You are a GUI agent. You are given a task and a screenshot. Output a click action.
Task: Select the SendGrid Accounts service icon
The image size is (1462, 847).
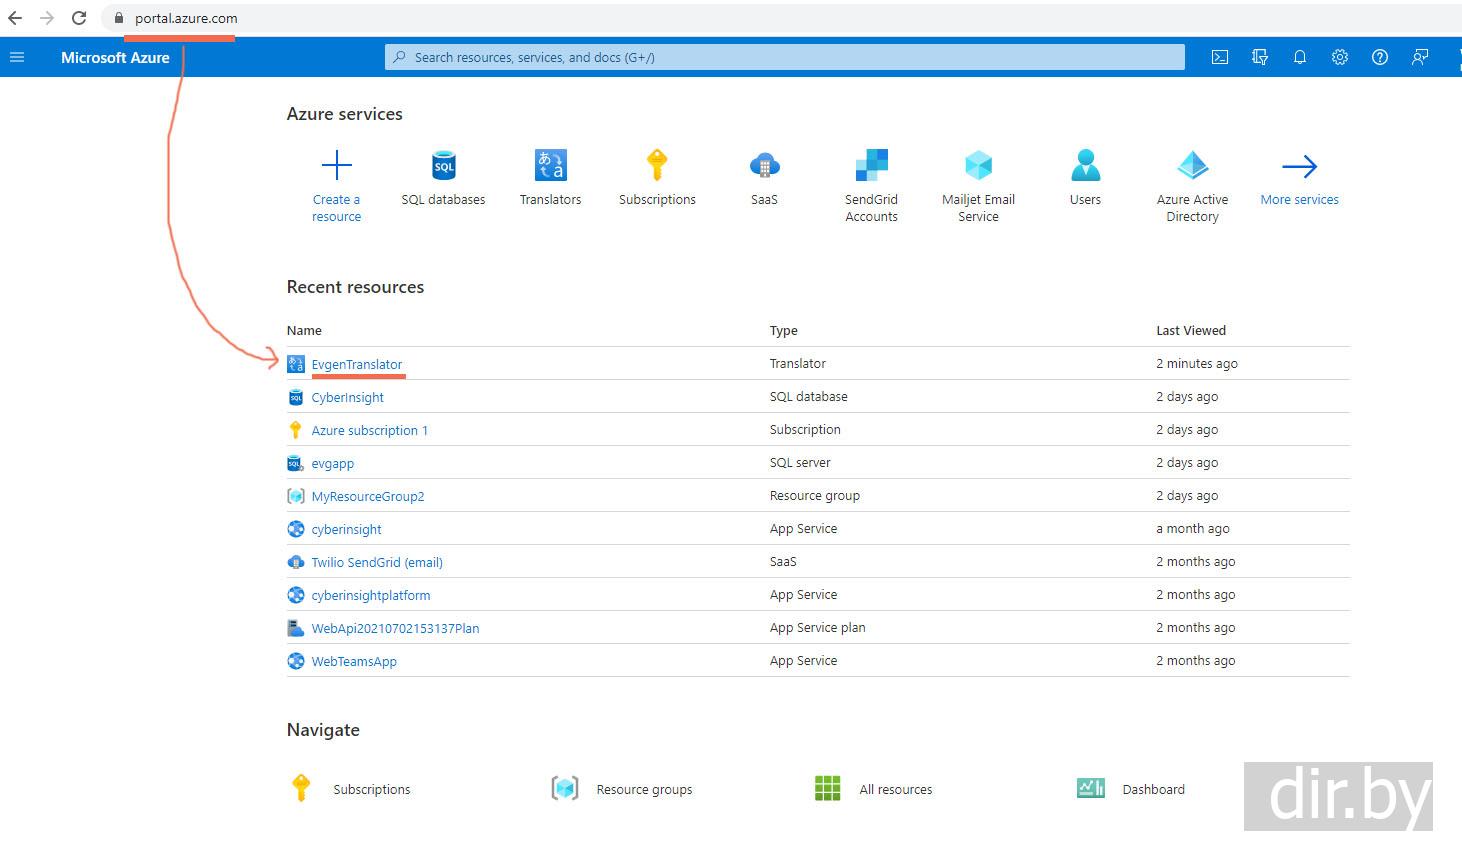point(871,166)
